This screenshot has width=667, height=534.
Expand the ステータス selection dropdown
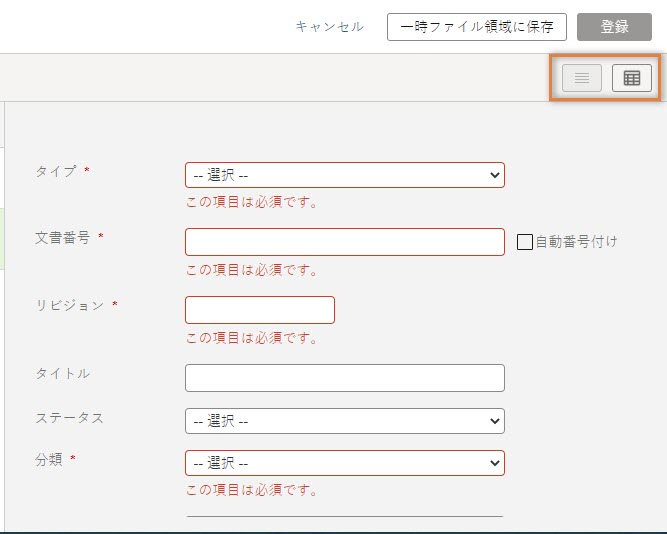[x=344, y=421]
